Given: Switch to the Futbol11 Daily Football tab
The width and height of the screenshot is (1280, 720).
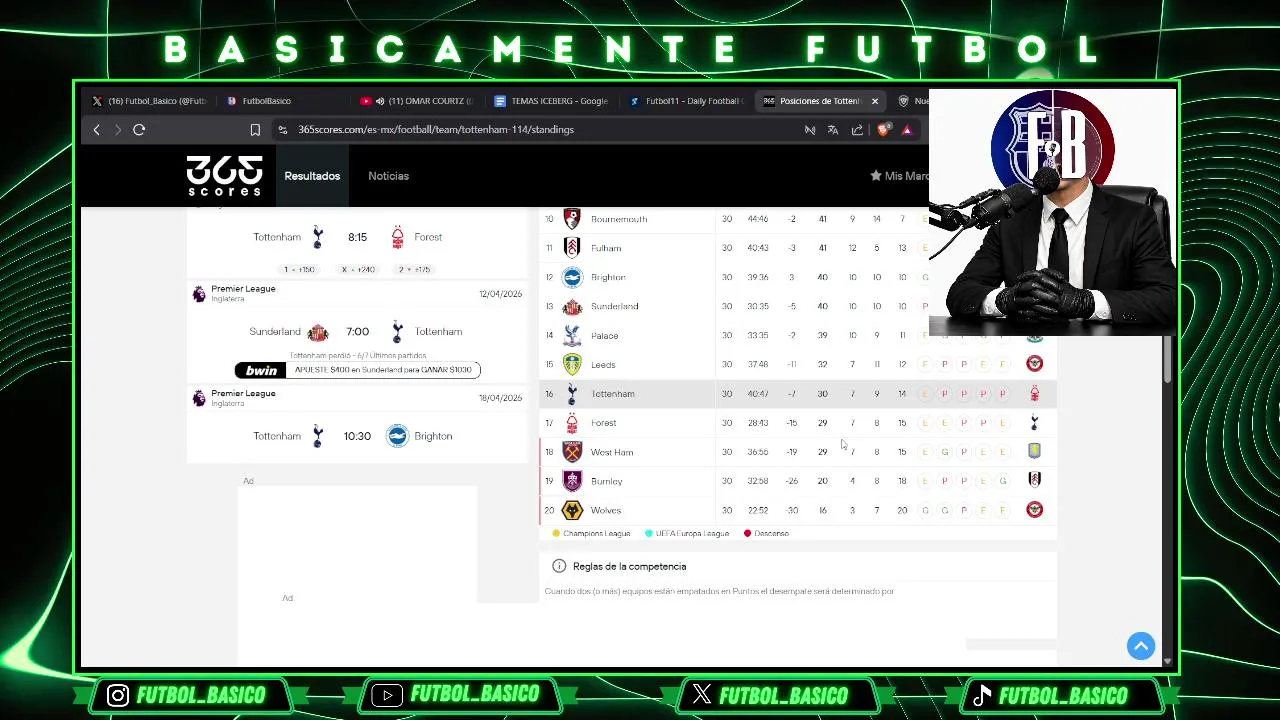Looking at the screenshot, I should (686, 101).
